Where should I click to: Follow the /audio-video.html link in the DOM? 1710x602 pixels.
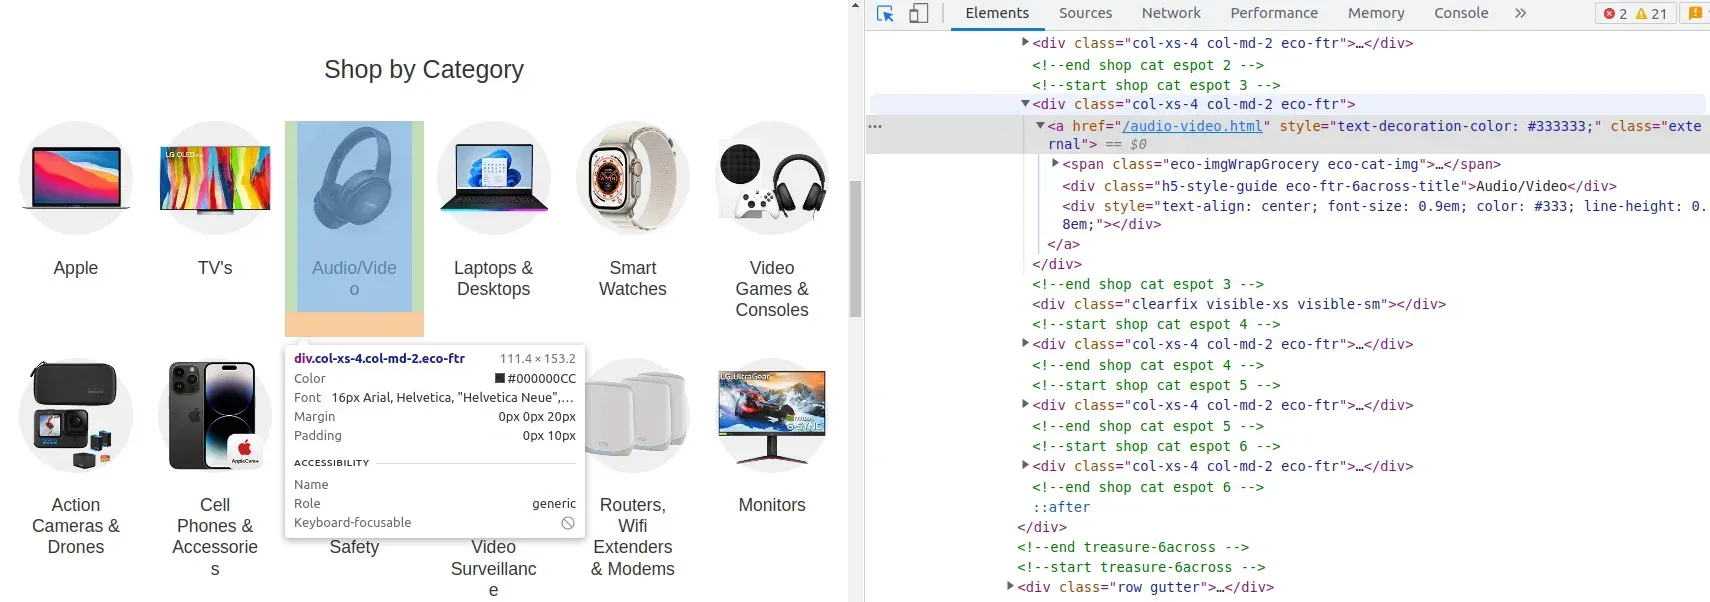[x=1192, y=126]
